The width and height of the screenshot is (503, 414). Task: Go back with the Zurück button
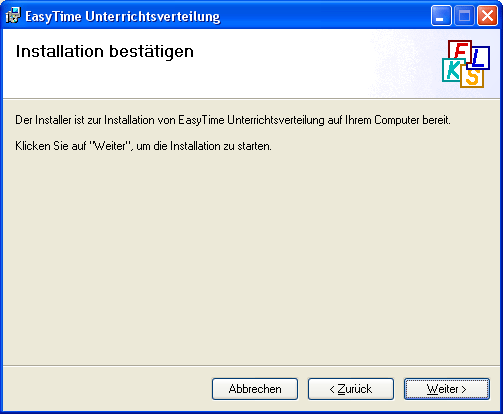[x=351, y=389]
